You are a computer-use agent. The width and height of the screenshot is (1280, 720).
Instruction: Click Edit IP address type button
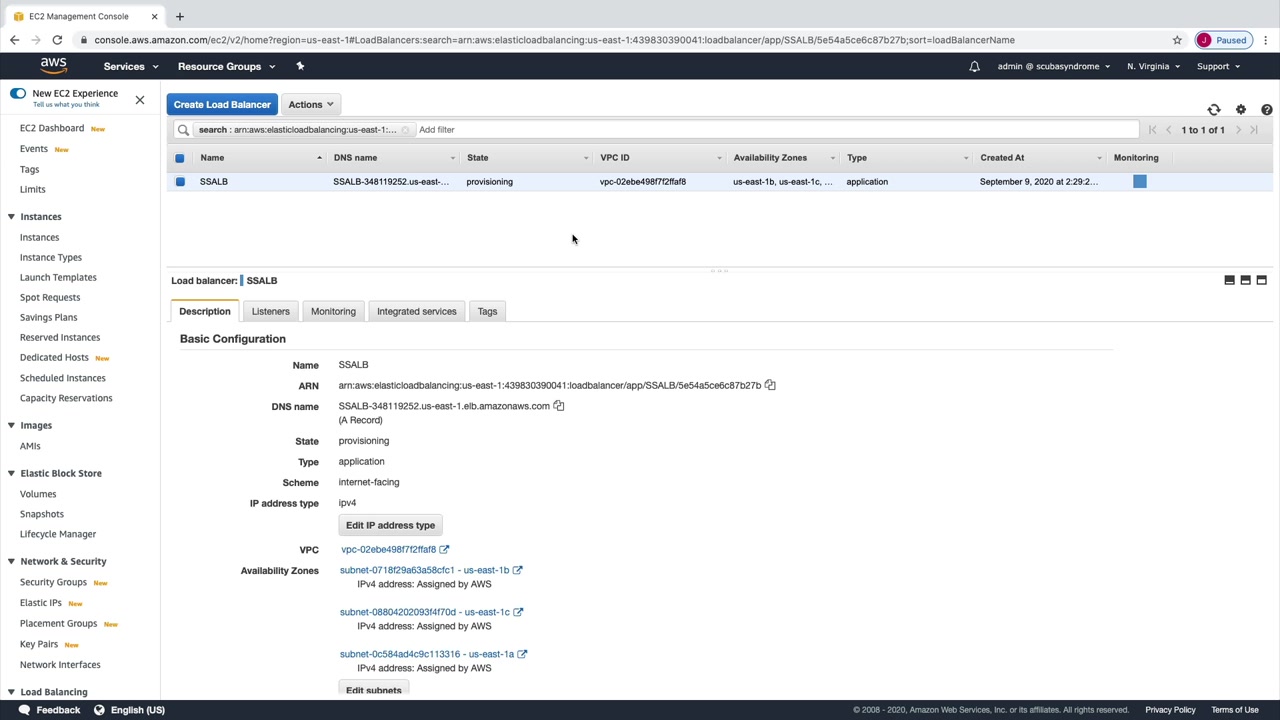(390, 525)
